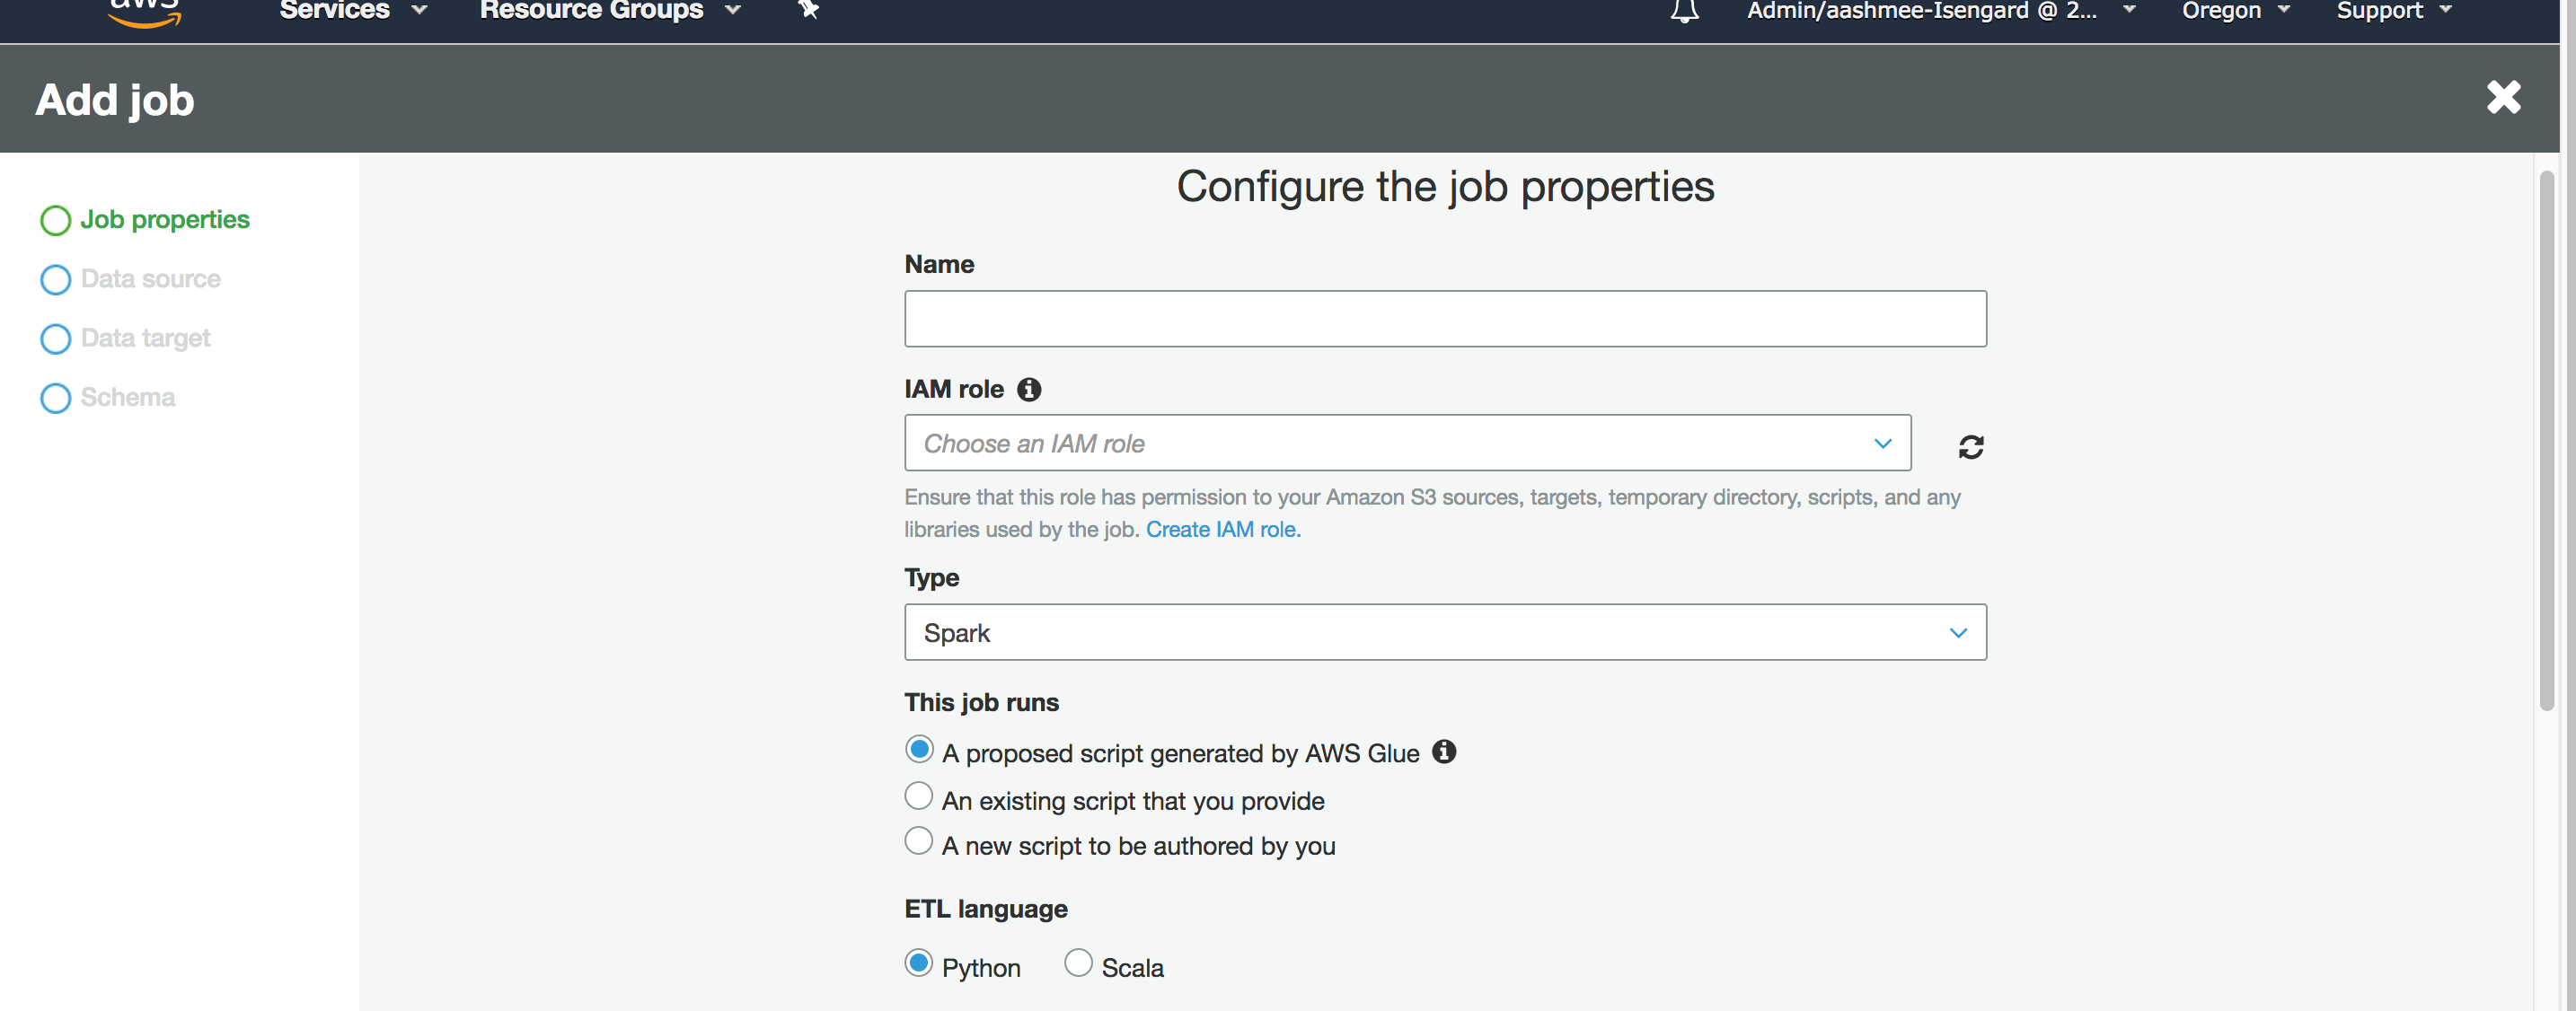Open the Support menu
2576x1011 pixels.
[2393, 11]
